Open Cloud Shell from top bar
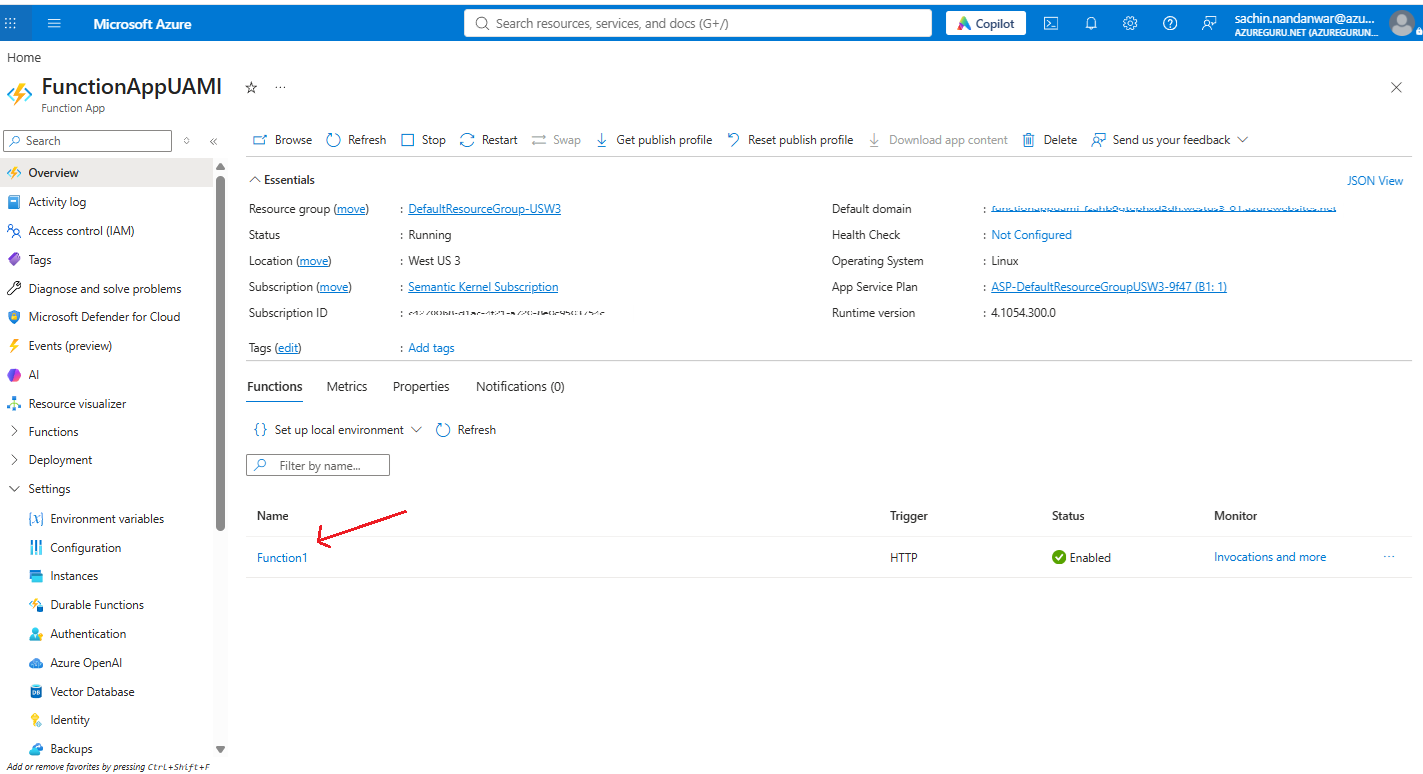Screen dimensions: 1423x774 (1051, 23)
